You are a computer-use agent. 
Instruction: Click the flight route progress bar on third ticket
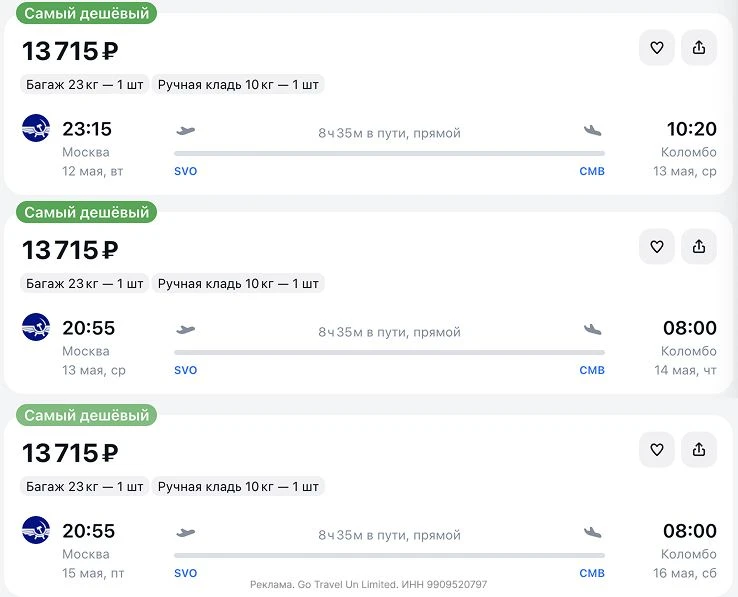pos(389,555)
